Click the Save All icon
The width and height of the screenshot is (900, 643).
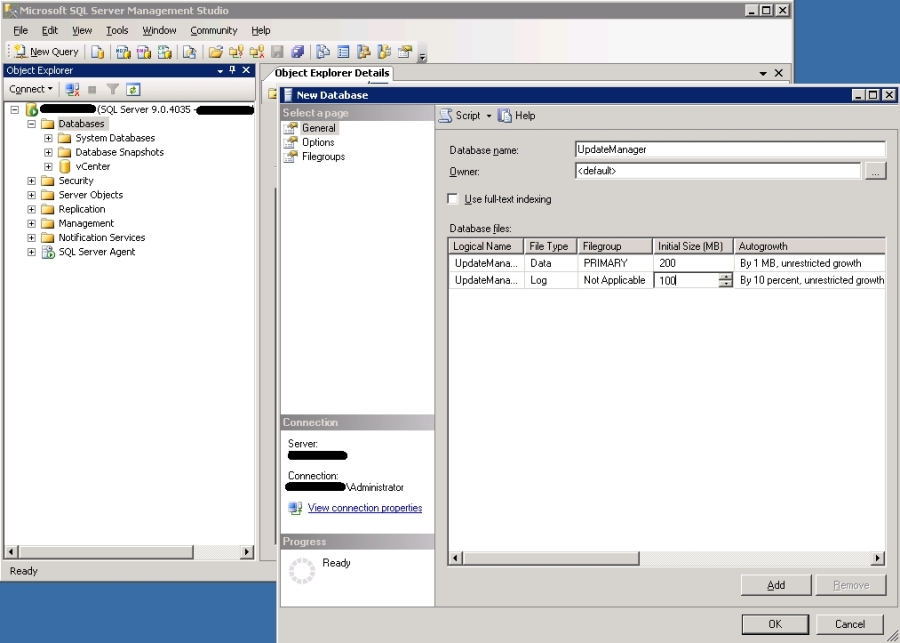click(297, 52)
